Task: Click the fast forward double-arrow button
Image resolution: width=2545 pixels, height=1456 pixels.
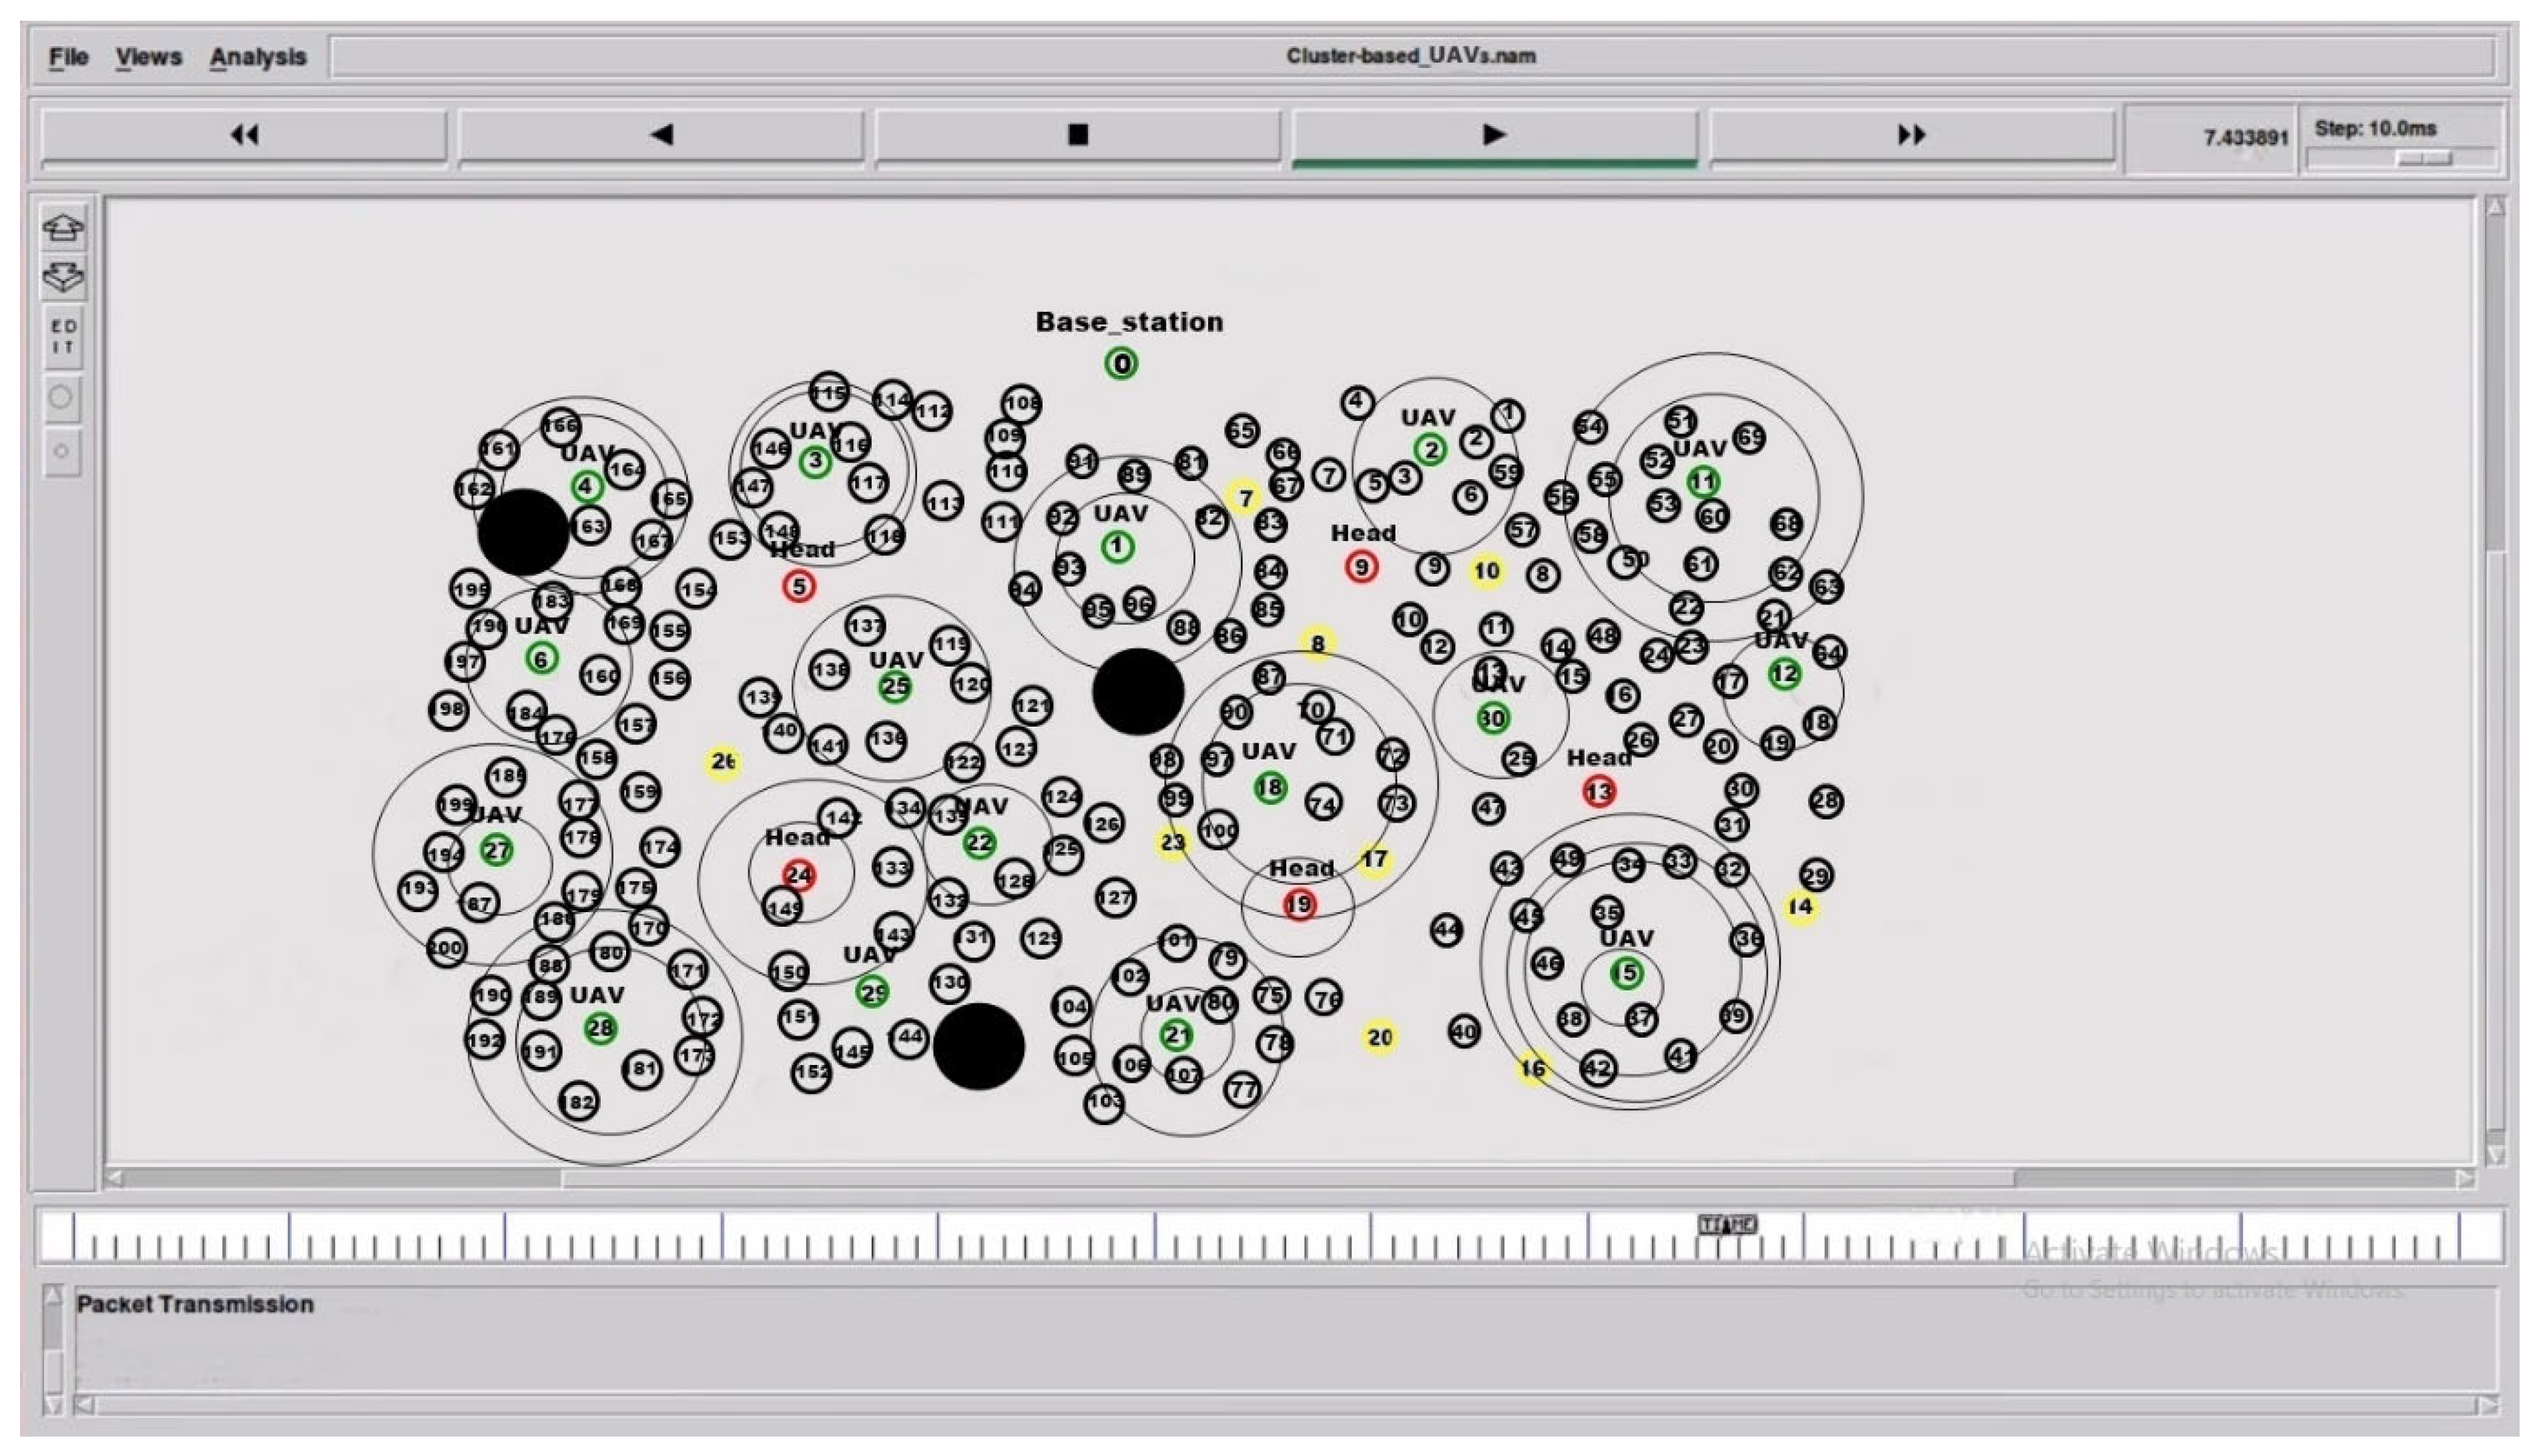Action: [x=1911, y=135]
